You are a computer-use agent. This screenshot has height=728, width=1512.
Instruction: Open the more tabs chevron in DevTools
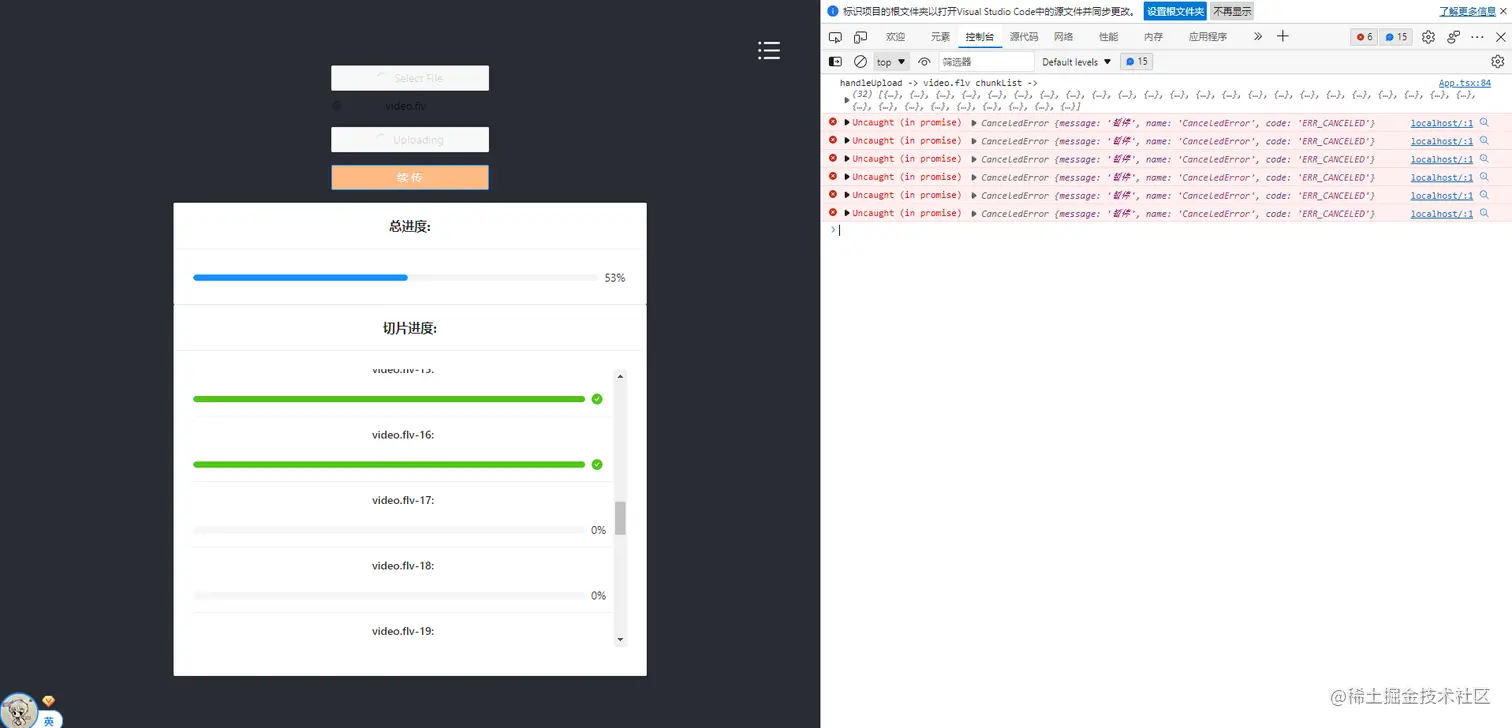click(1257, 37)
